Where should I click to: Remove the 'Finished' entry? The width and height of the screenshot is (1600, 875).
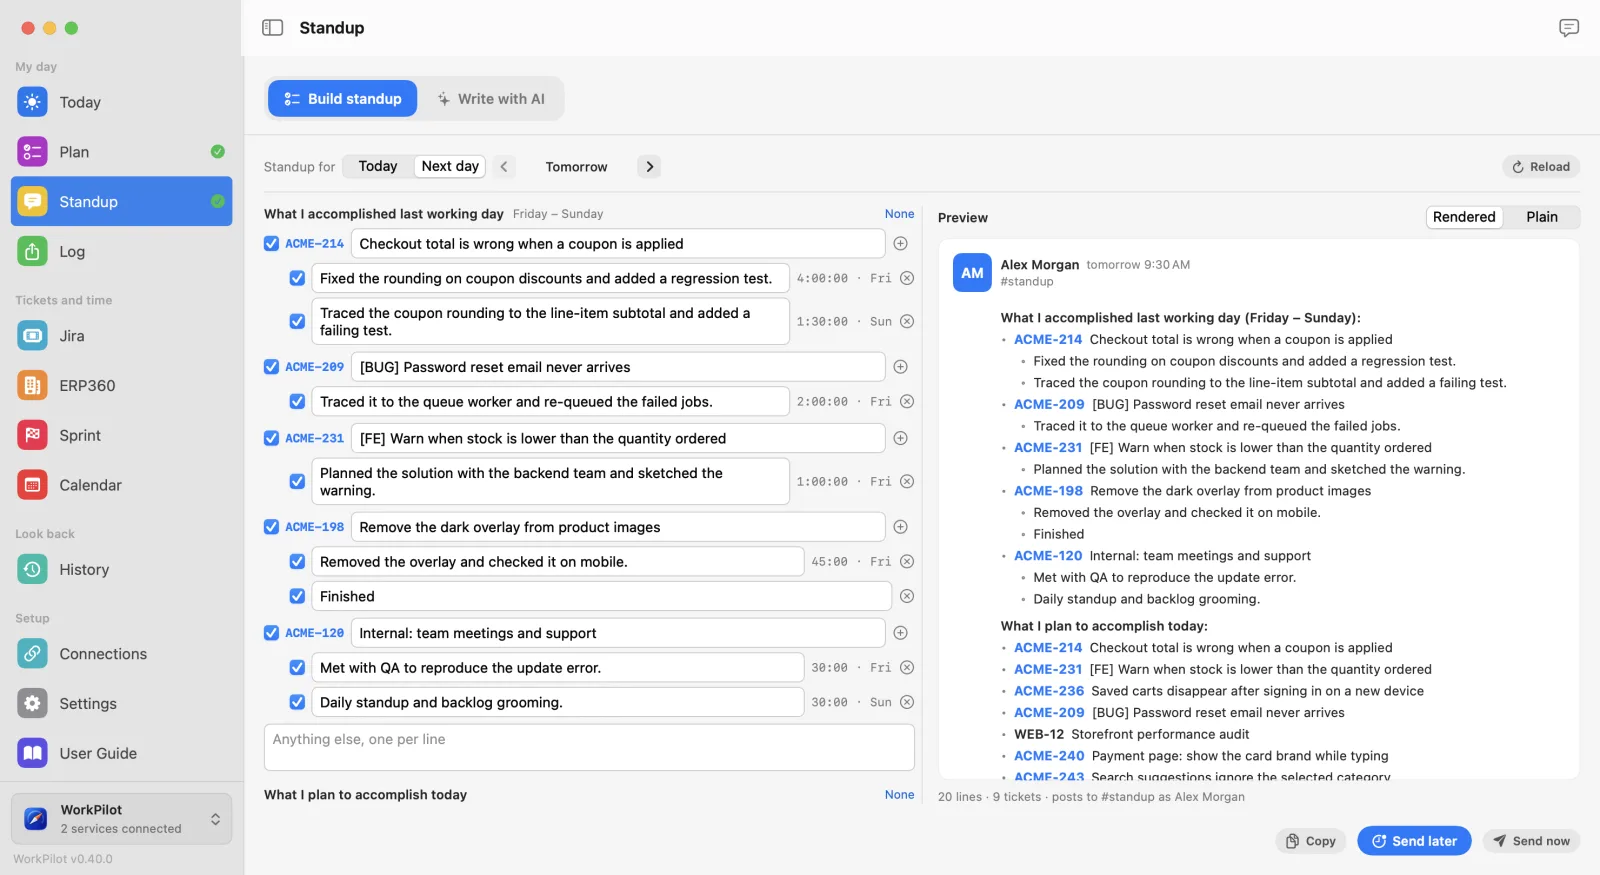coord(907,596)
